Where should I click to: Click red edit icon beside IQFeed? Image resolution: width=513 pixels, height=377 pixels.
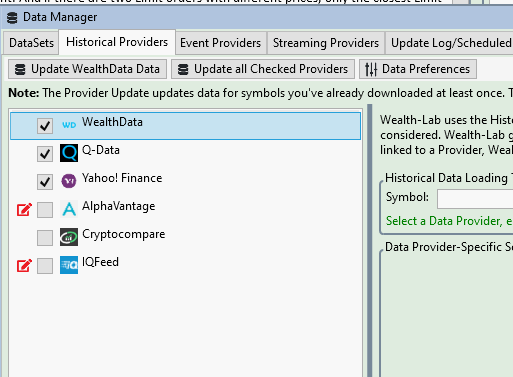click(24, 265)
